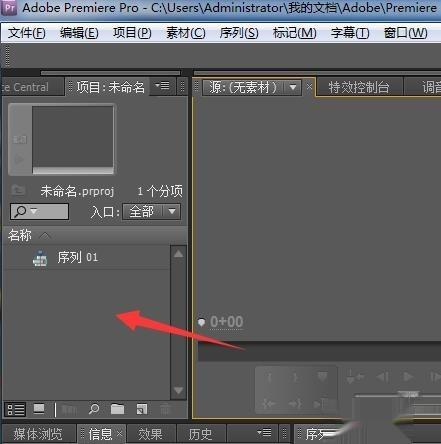Click the scroll down arrow in Project list
The image size is (441, 444).
(x=178, y=390)
